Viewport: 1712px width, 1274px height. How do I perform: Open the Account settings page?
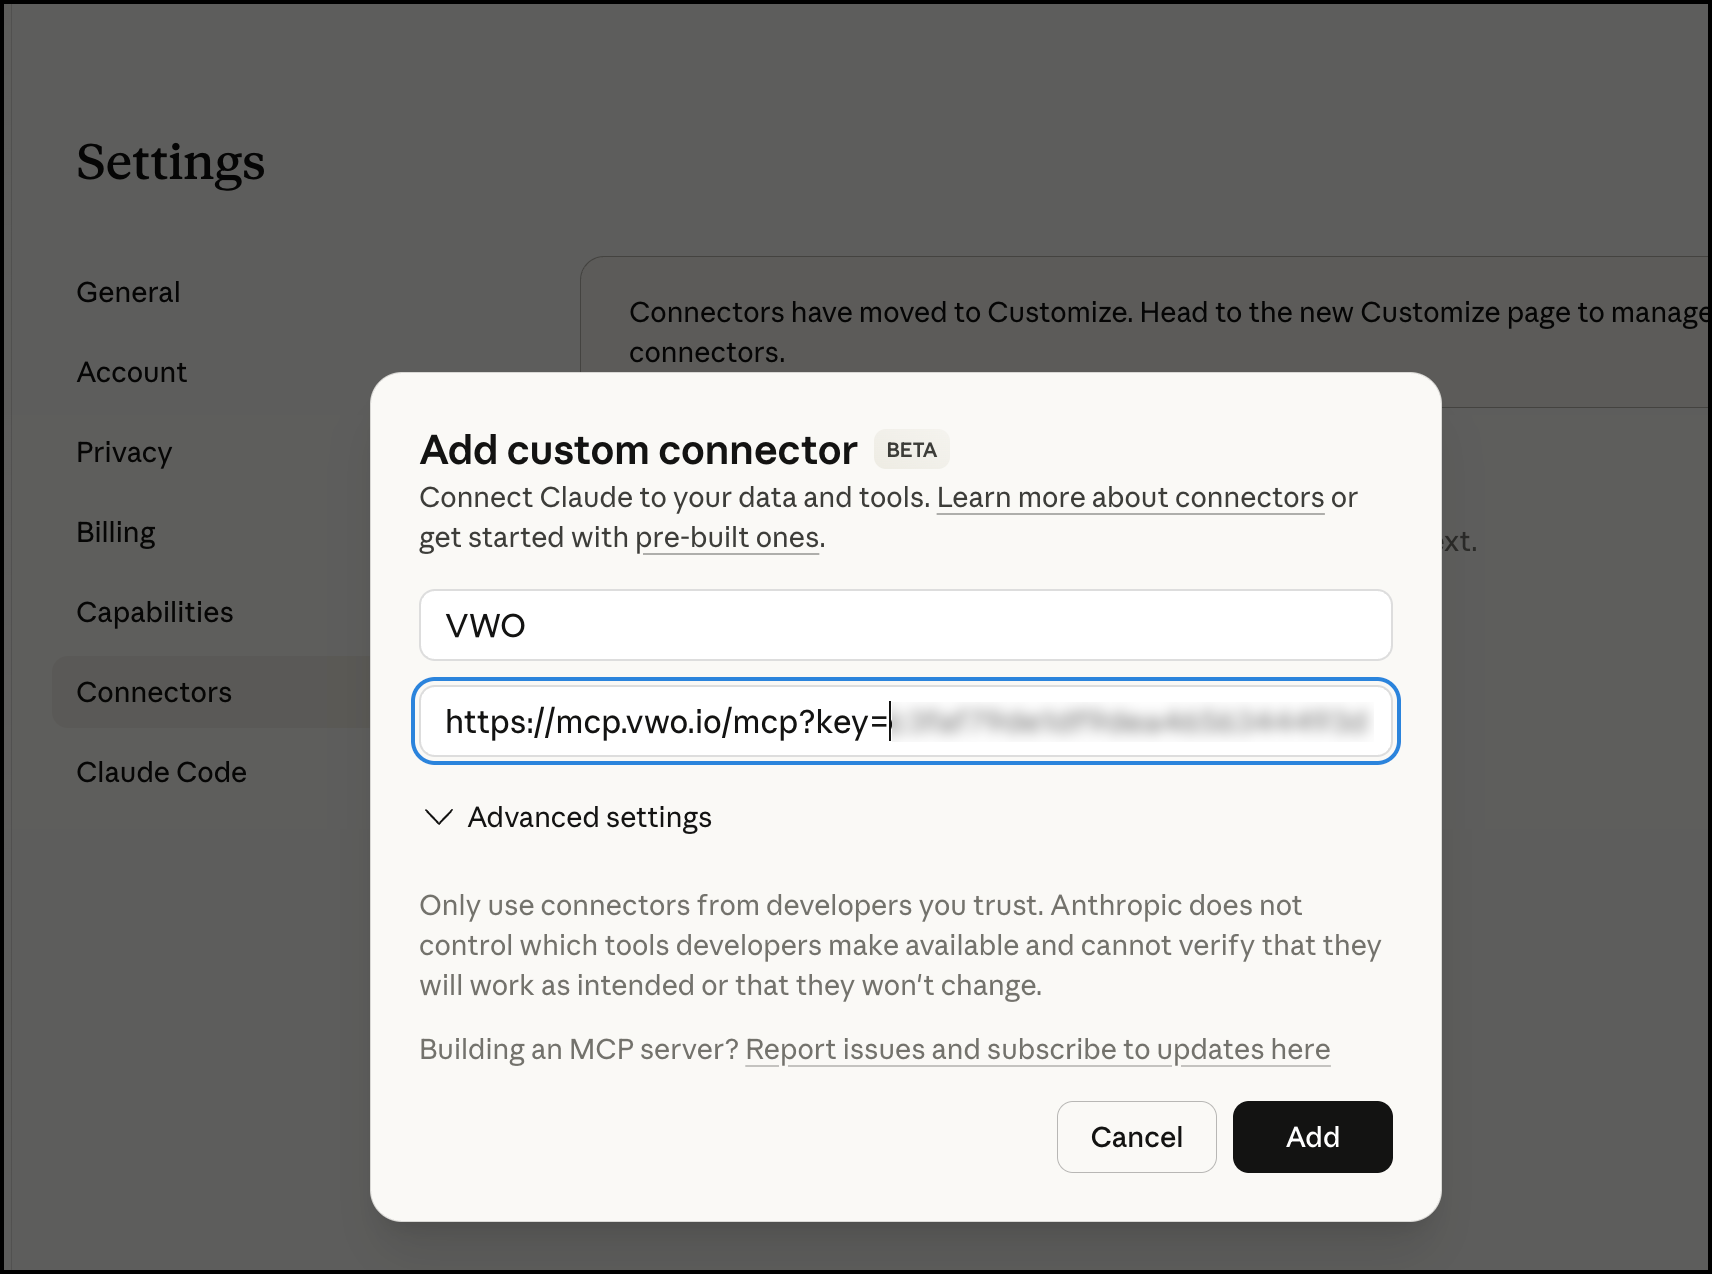click(x=132, y=371)
